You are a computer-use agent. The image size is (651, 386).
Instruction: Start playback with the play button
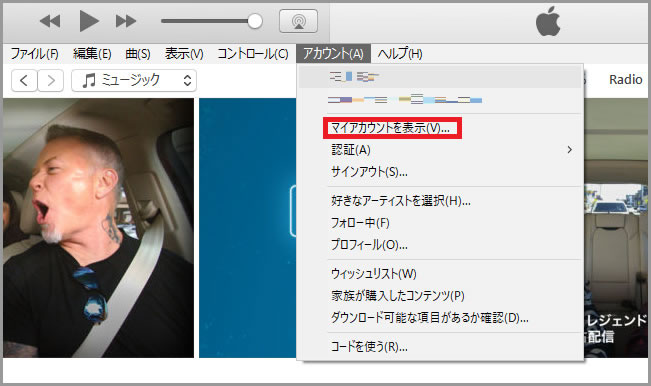point(89,21)
